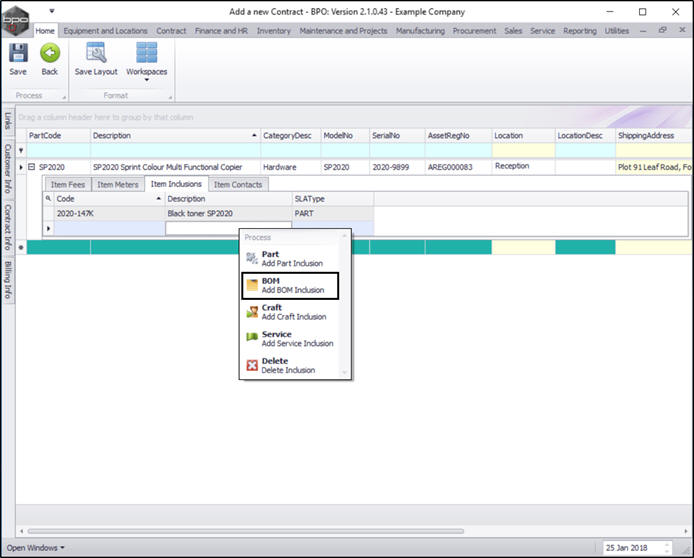The width and height of the screenshot is (694, 558).
Task: Click the SLAType column header
Action: [333, 199]
